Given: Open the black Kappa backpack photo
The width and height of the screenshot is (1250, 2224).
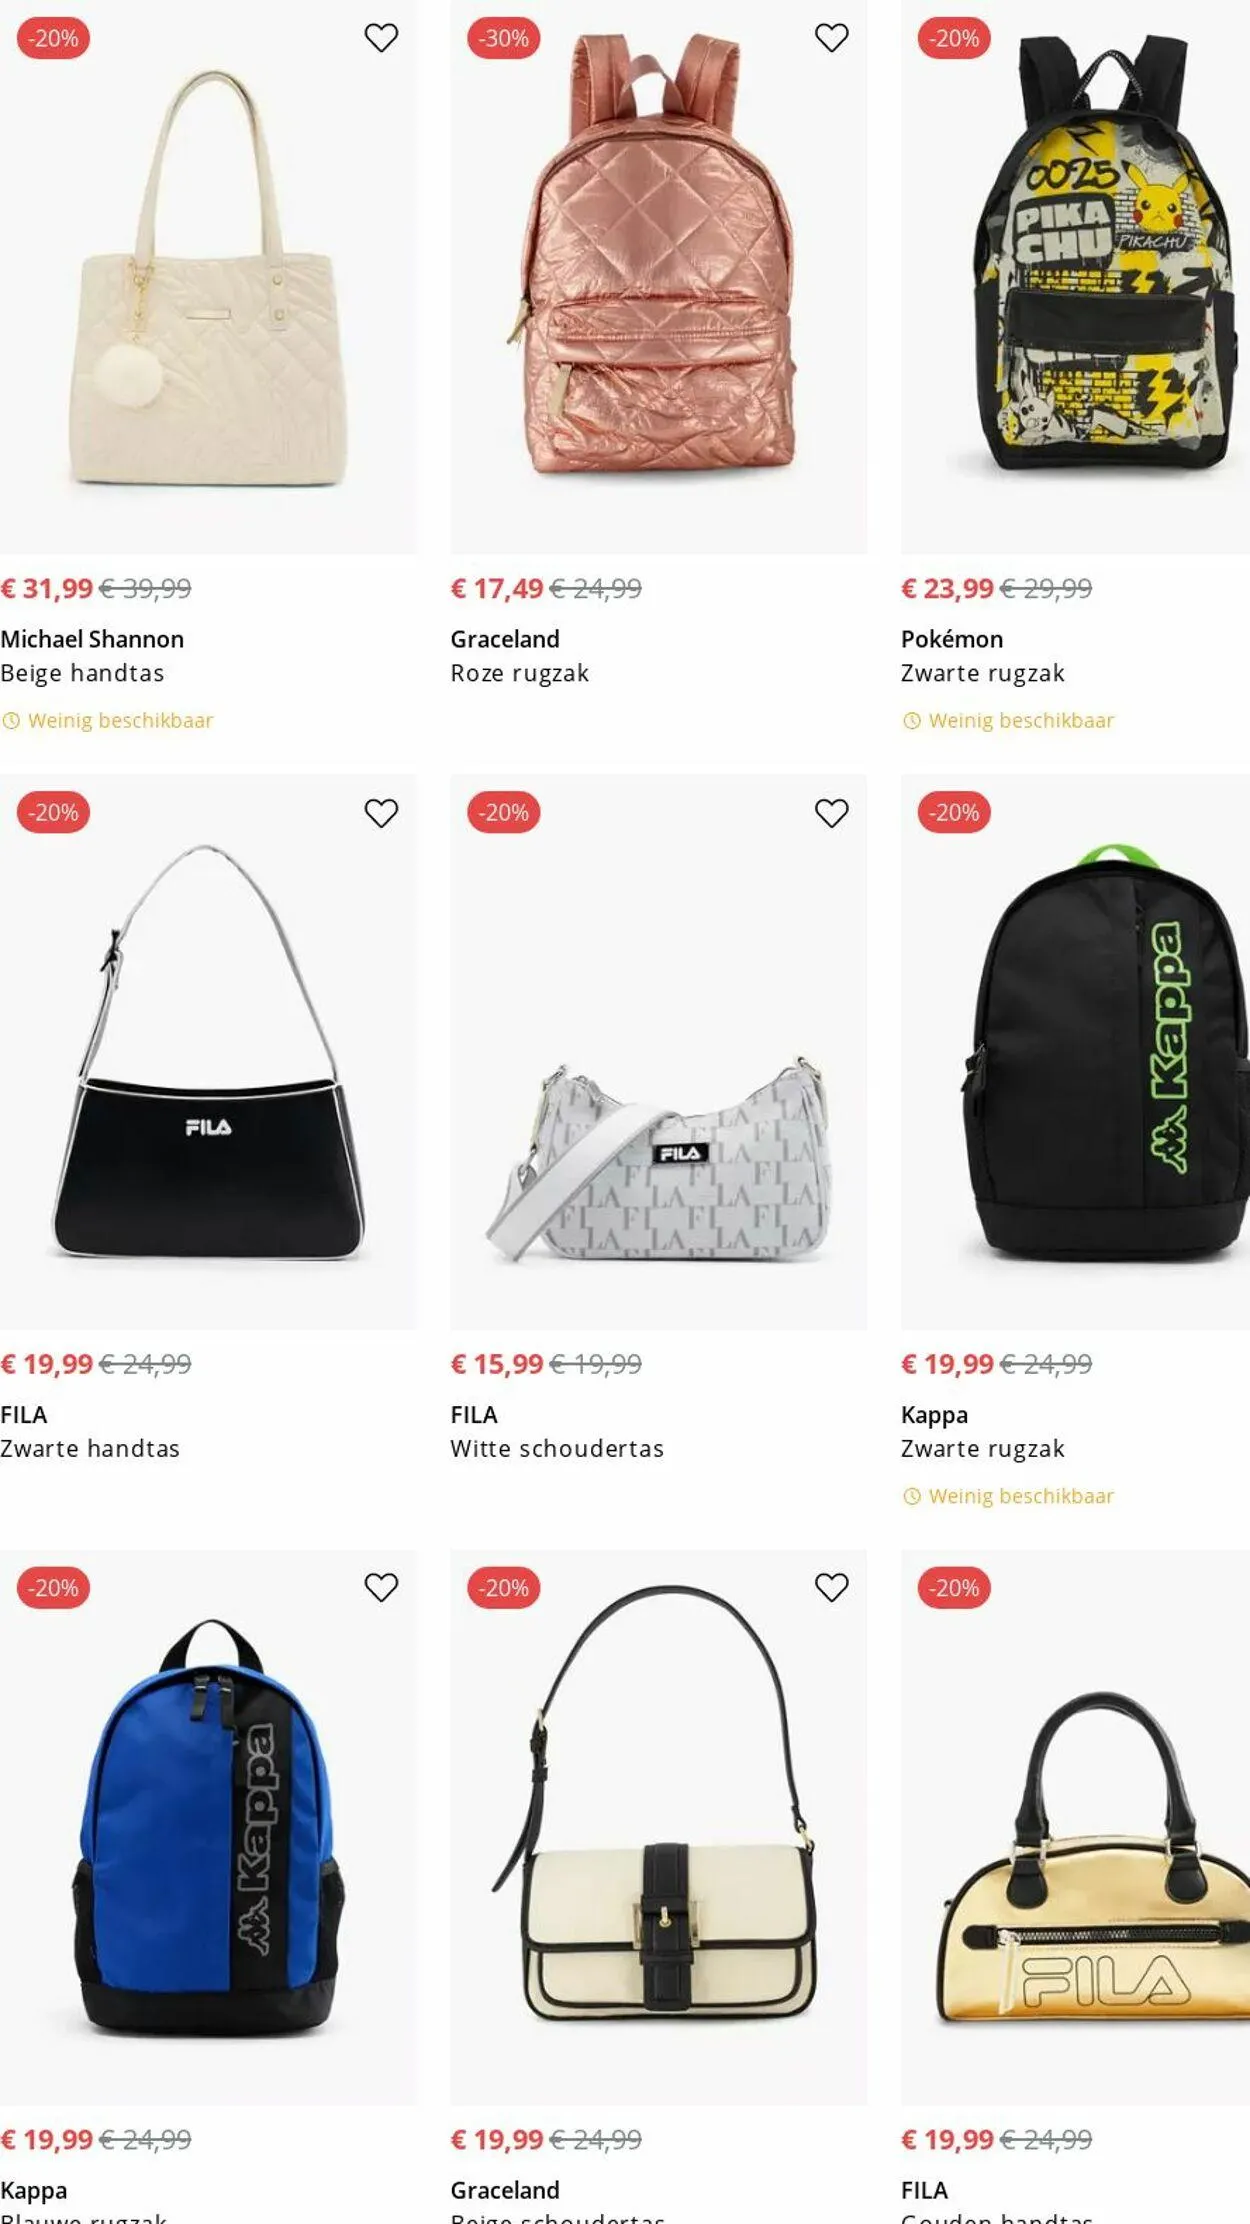Looking at the screenshot, I should click(x=1075, y=1052).
